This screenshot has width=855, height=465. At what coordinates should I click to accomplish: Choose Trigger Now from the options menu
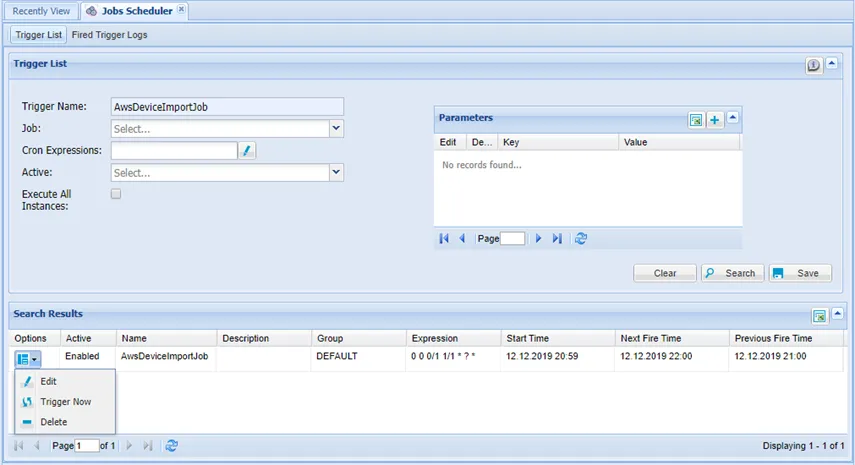point(65,402)
